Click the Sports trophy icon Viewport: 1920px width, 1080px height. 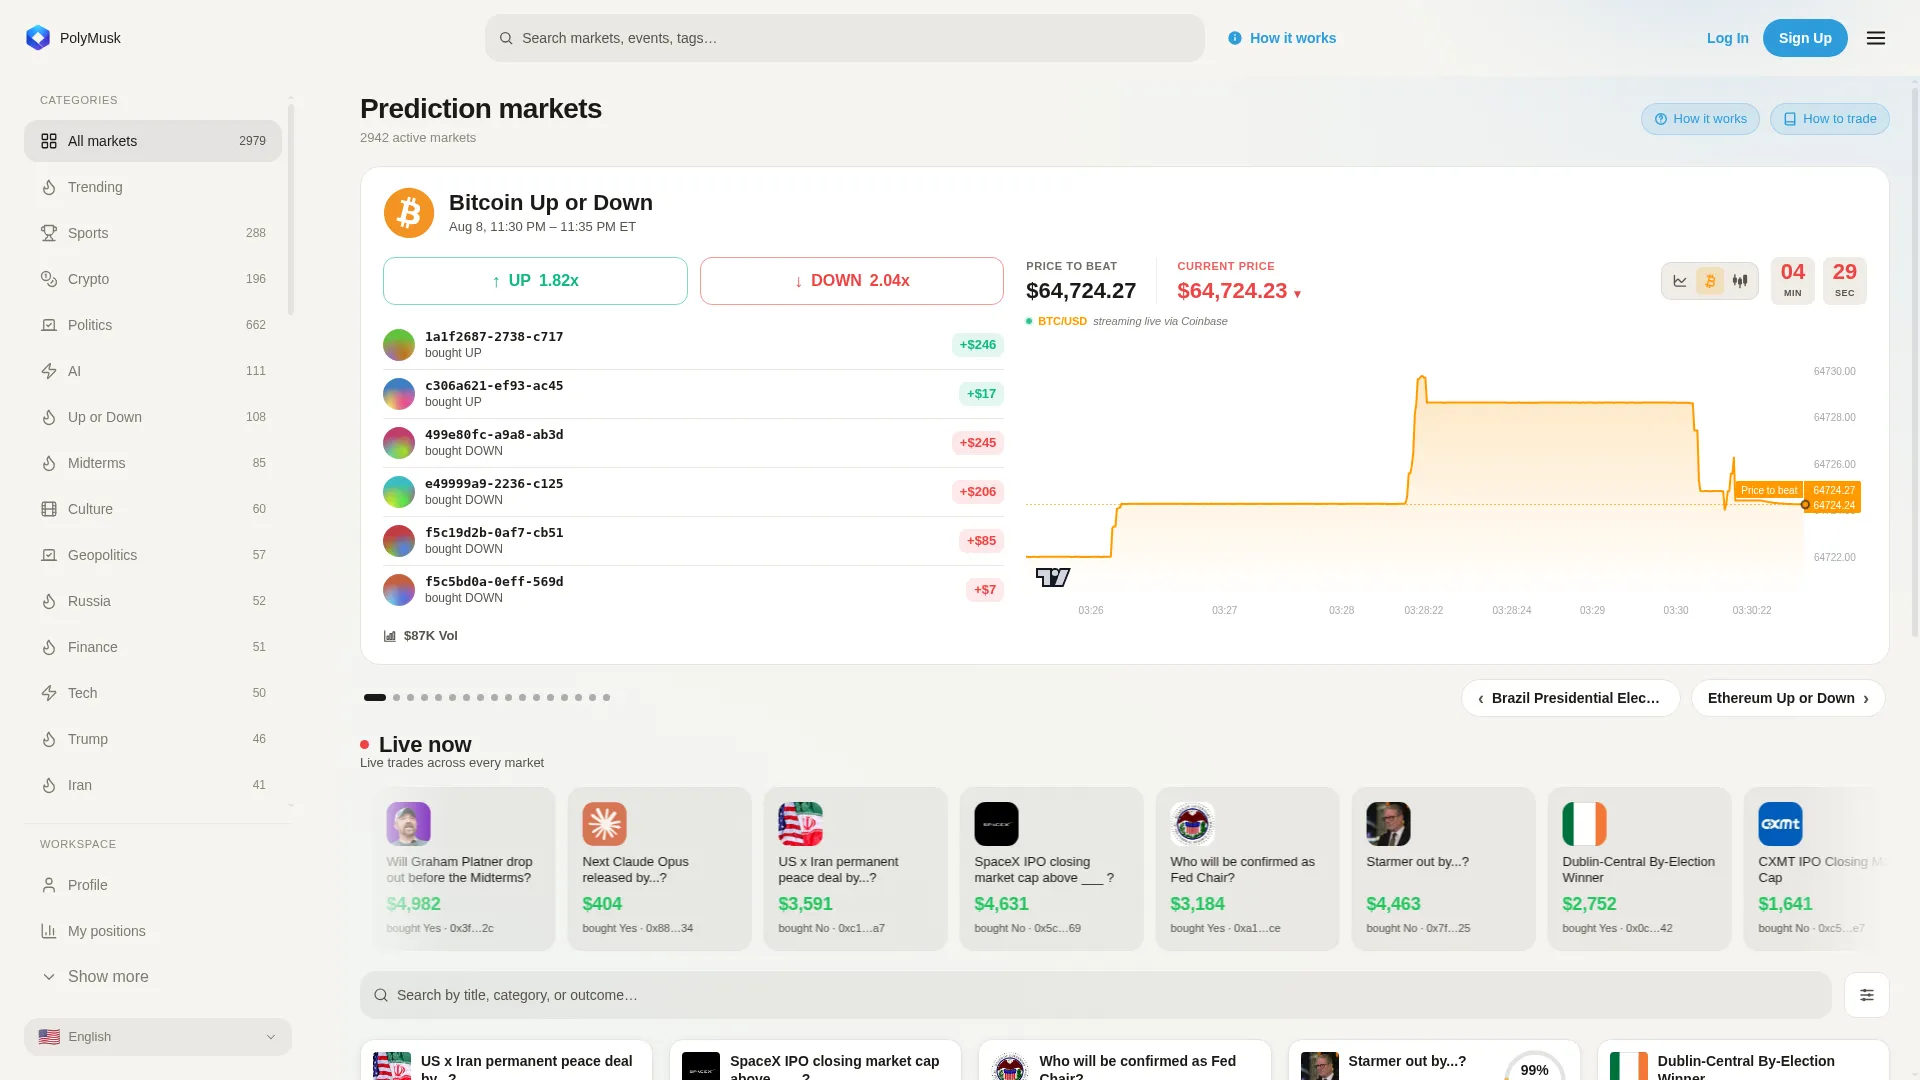point(49,233)
